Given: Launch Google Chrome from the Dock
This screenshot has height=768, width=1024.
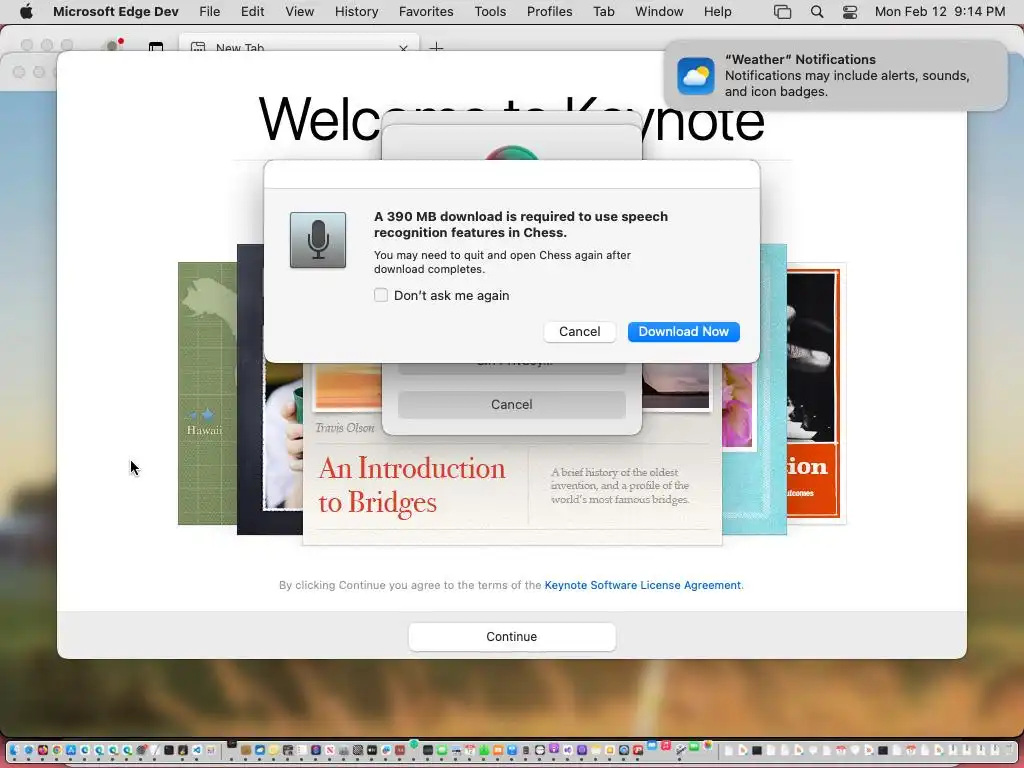Looking at the screenshot, I should point(57,750).
